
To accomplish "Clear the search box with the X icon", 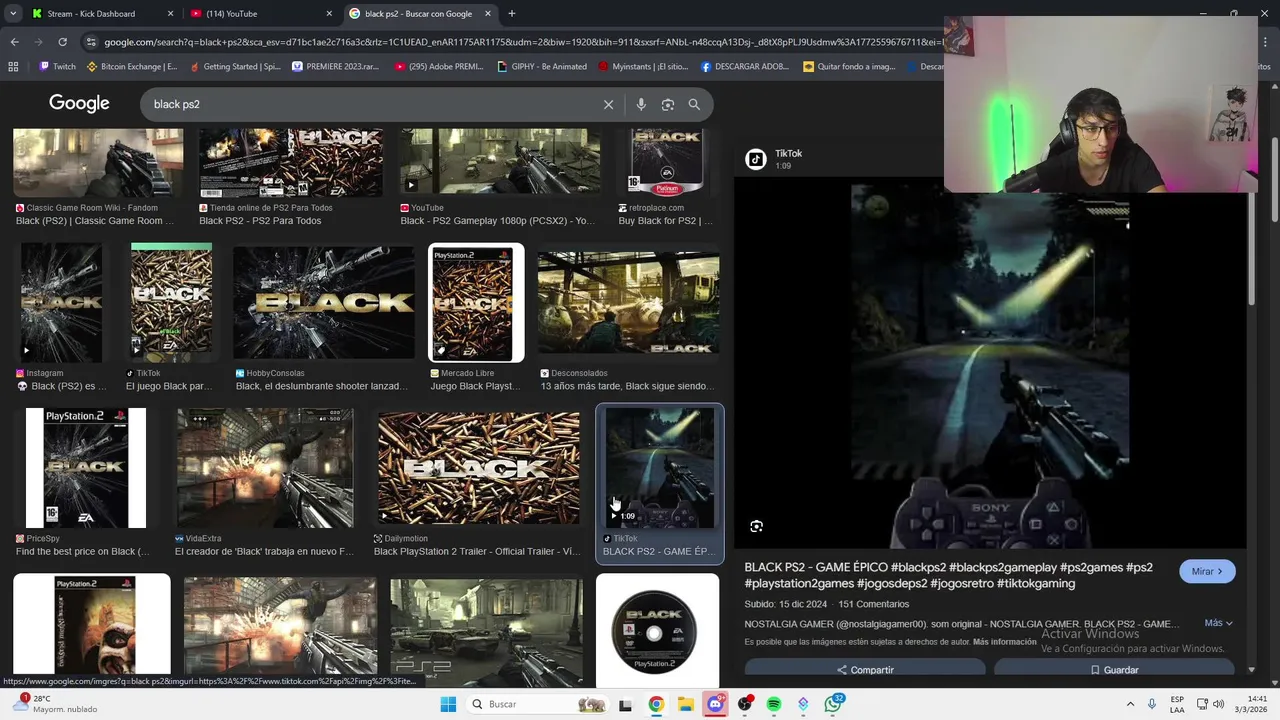I will tap(608, 104).
